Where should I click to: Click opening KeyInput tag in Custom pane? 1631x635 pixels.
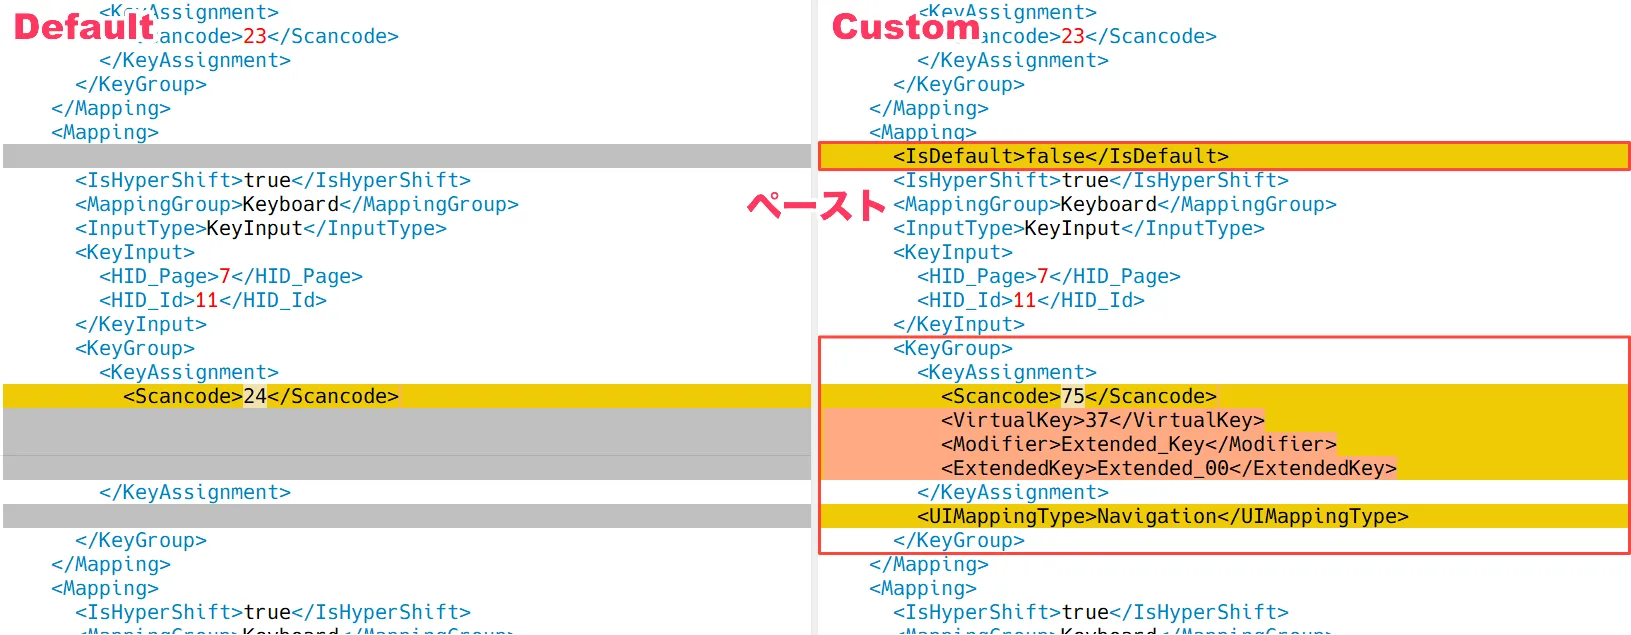click(953, 252)
